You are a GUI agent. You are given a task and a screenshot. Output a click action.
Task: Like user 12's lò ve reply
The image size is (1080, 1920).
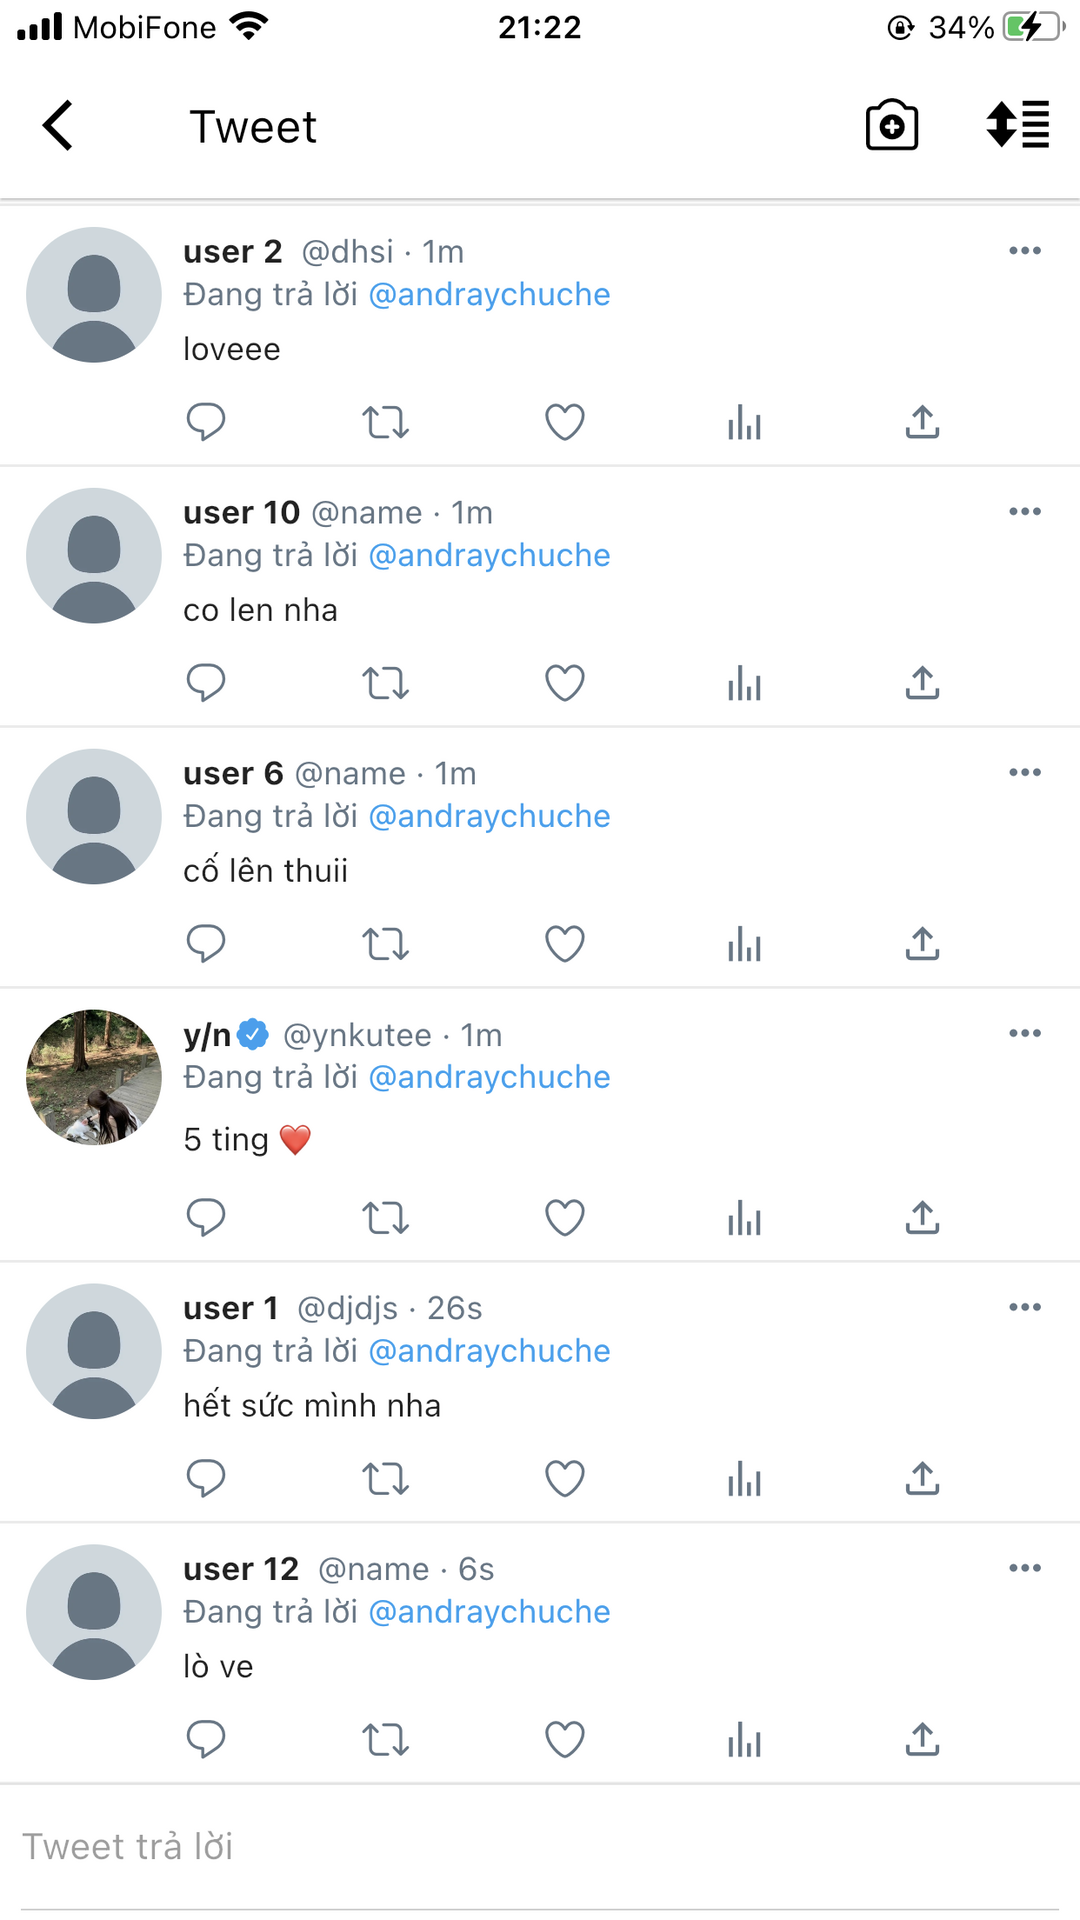(564, 1740)
